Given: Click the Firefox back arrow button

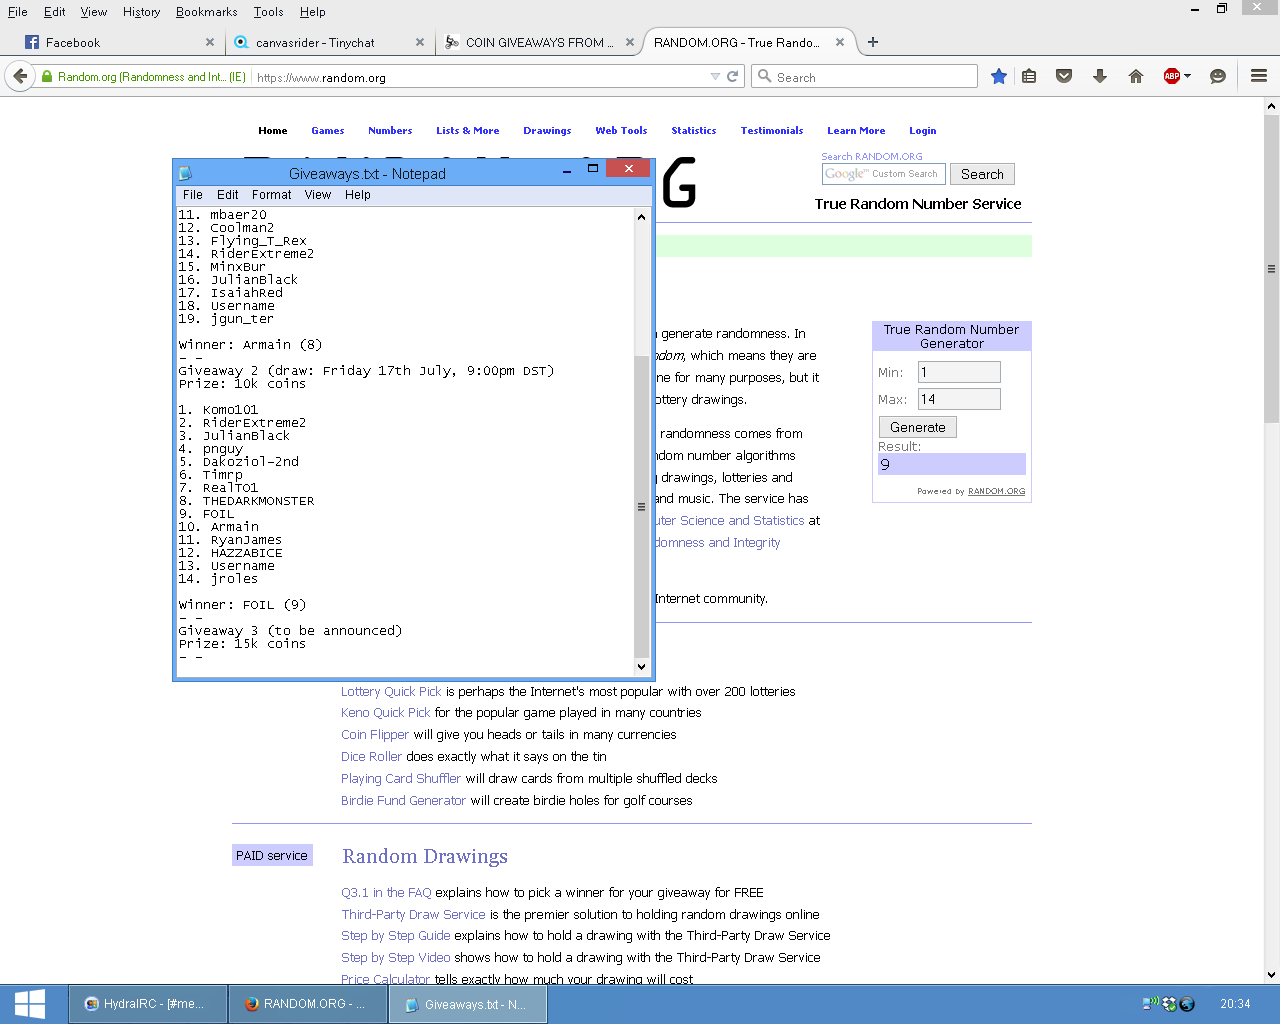Looking at the screenshot, I should click(x=20, y=76).
